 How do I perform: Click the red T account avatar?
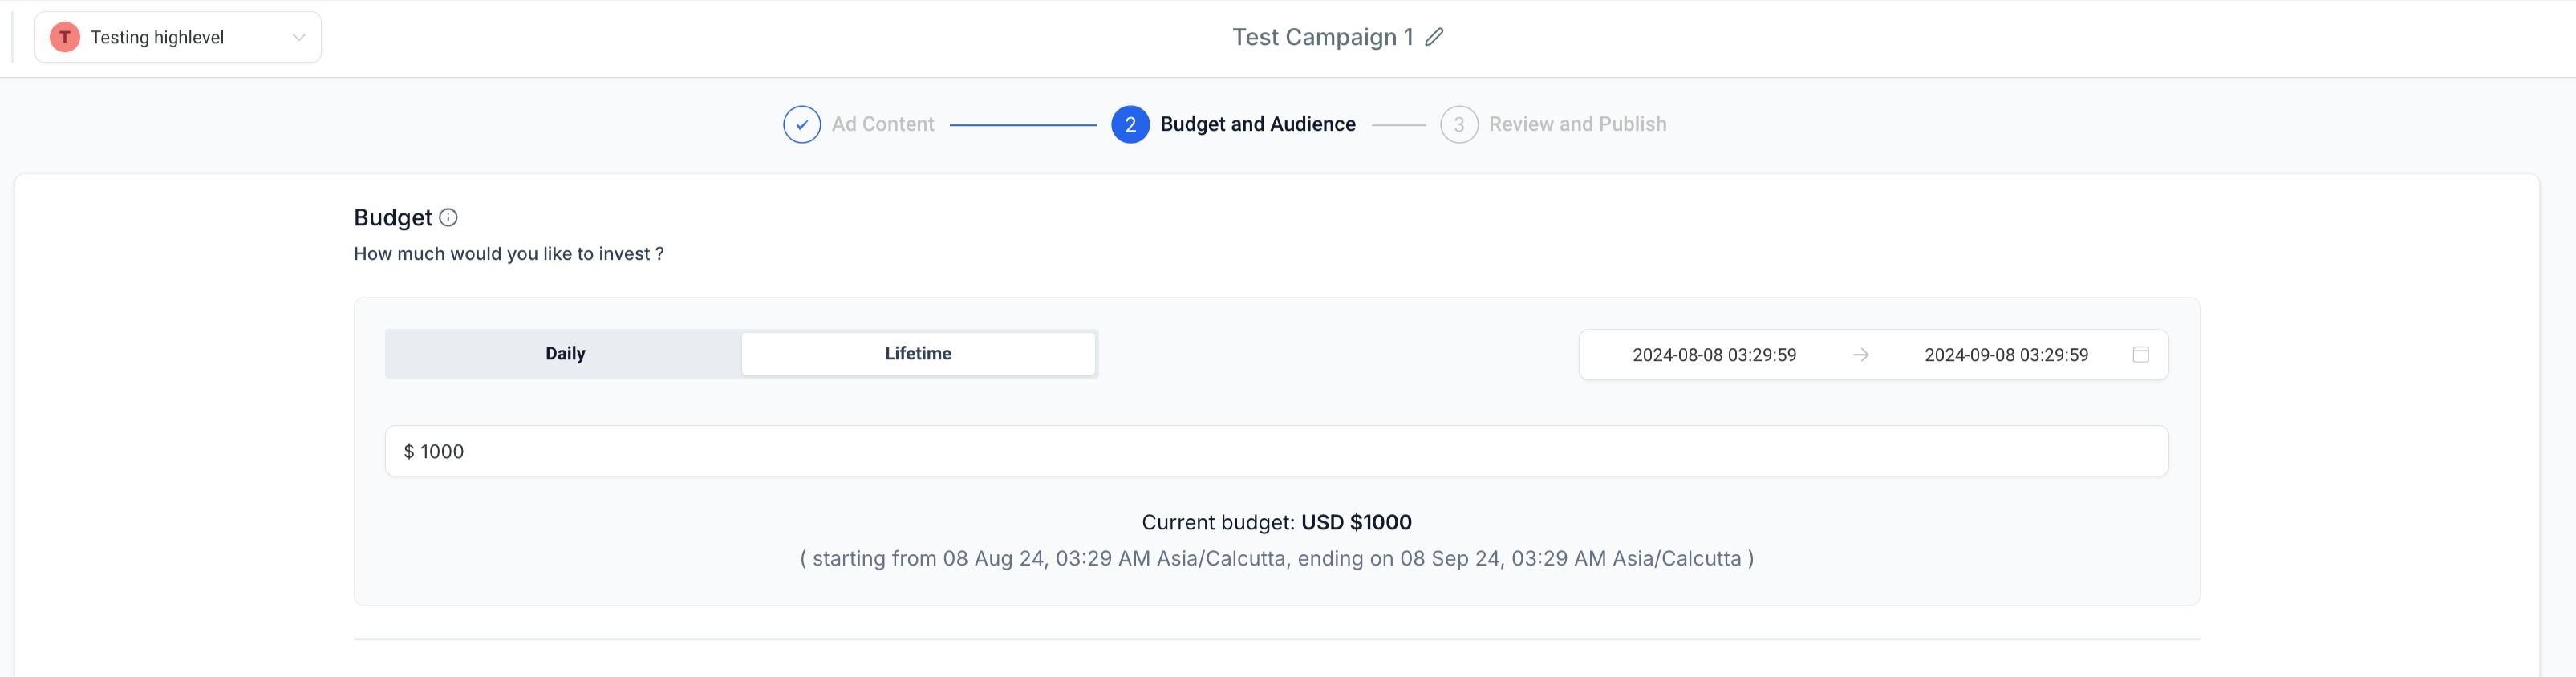[x=65, y=37]
